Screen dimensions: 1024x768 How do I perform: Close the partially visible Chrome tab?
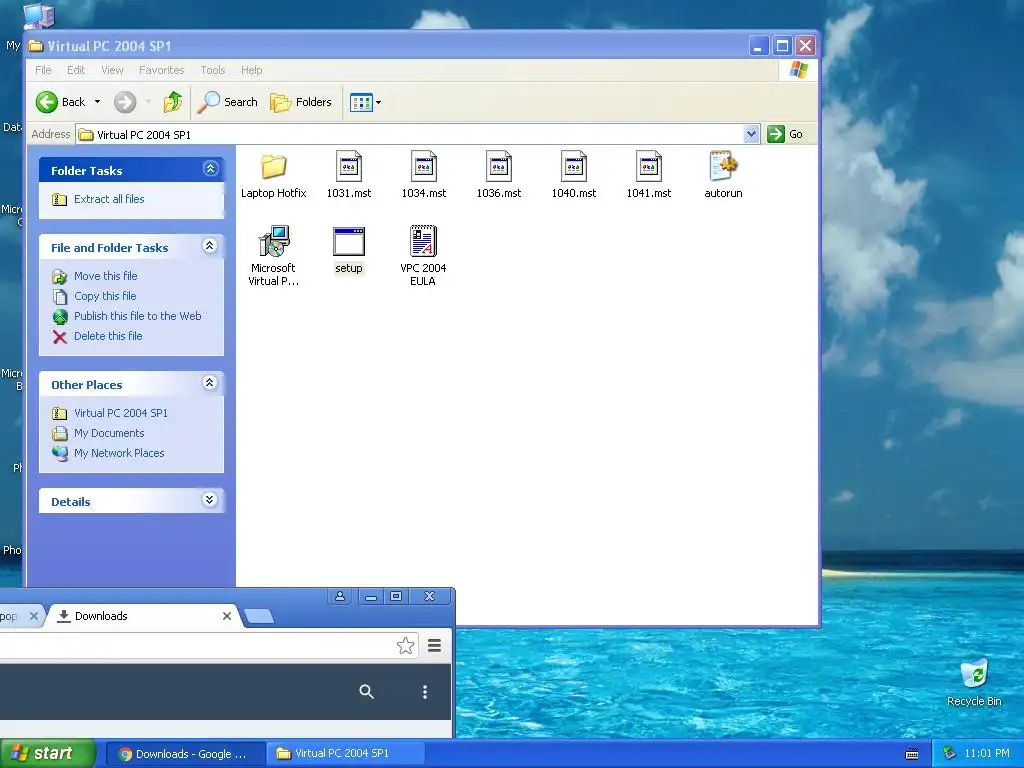click(x=34, y=616)
